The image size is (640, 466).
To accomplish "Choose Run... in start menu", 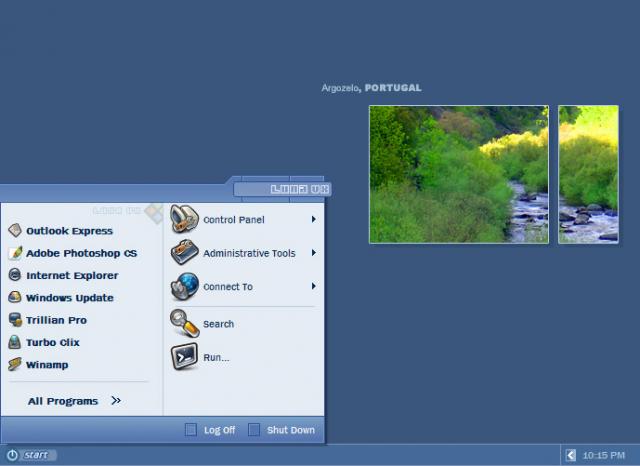I will click(216, 357).
